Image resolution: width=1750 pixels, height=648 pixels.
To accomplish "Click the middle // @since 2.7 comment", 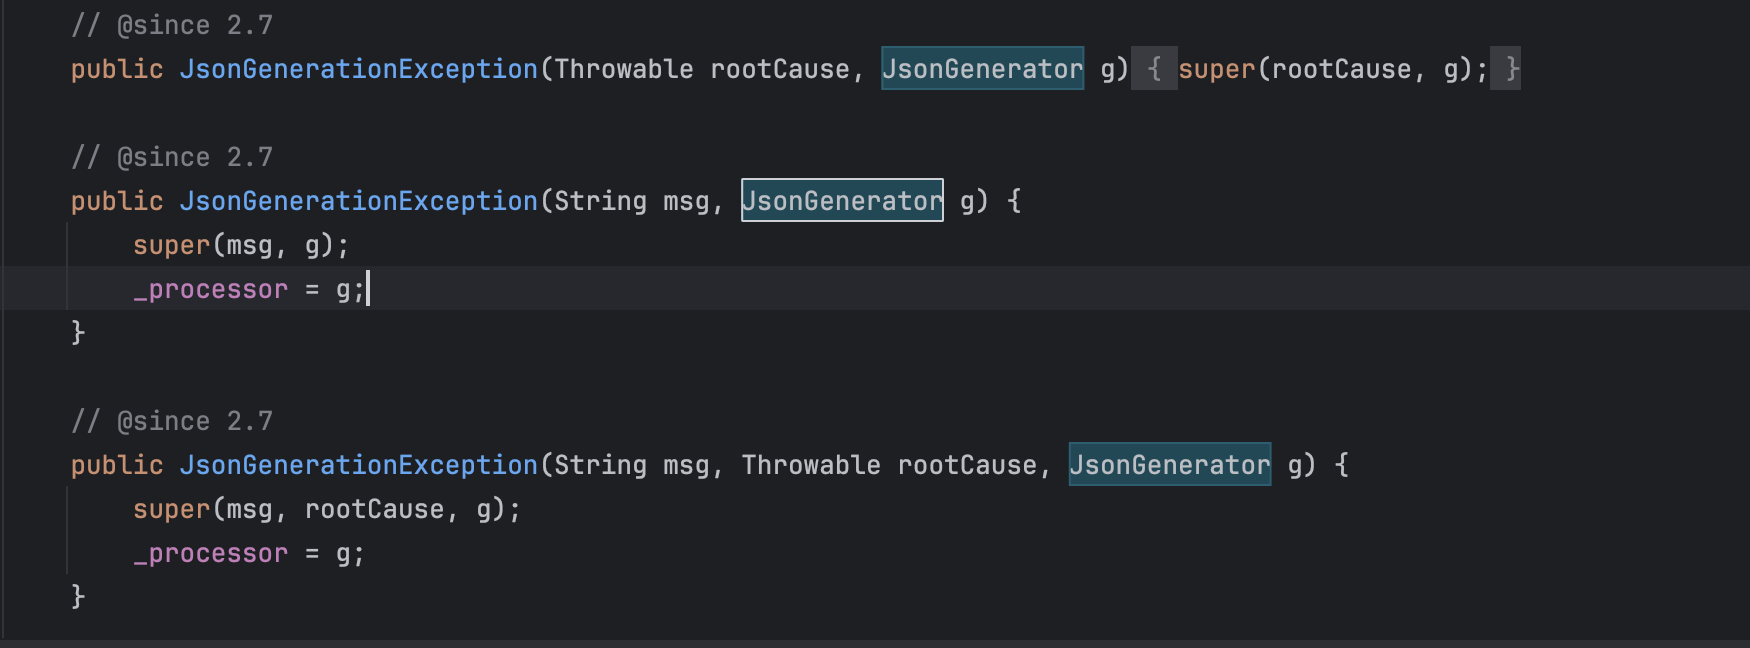I will pyautogui.click(x=172, y=157).
